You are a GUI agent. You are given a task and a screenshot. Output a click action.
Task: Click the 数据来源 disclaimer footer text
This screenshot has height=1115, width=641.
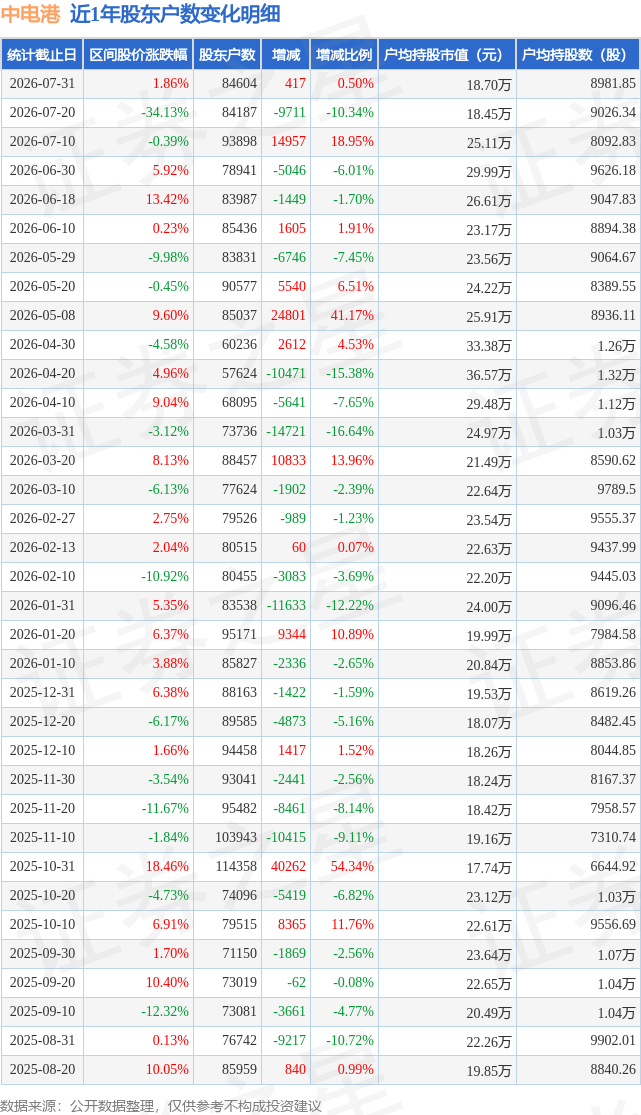161,1106
